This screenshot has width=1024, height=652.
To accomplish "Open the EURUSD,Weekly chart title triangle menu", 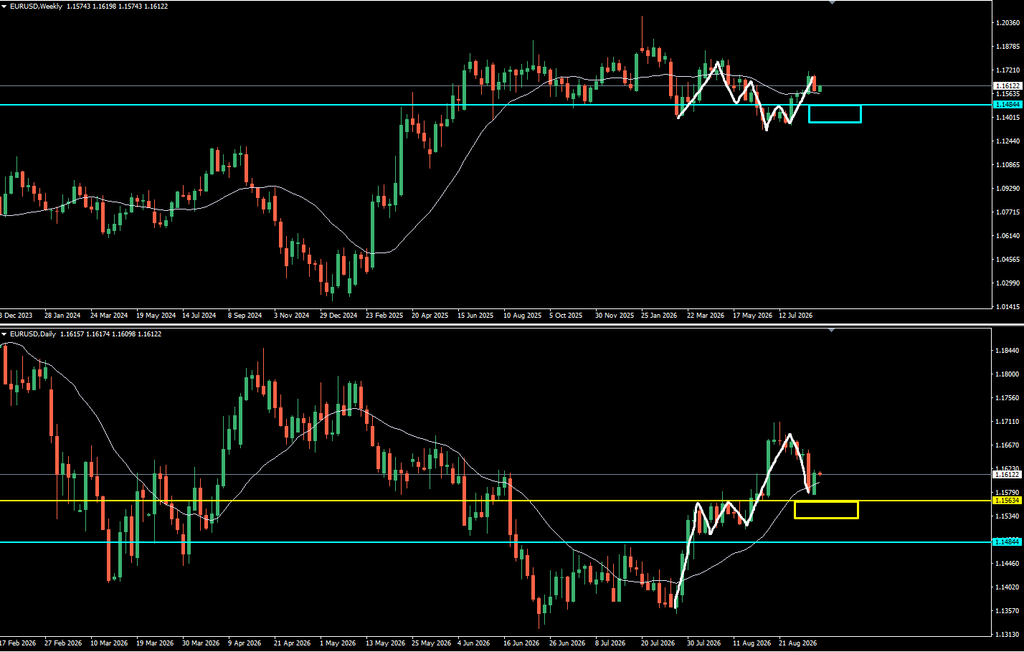I will point(3,5).
